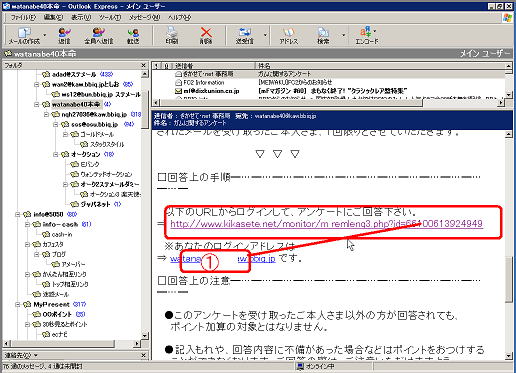
Task: Collapse the オークション tree node
Action: (x=56, y=155)
